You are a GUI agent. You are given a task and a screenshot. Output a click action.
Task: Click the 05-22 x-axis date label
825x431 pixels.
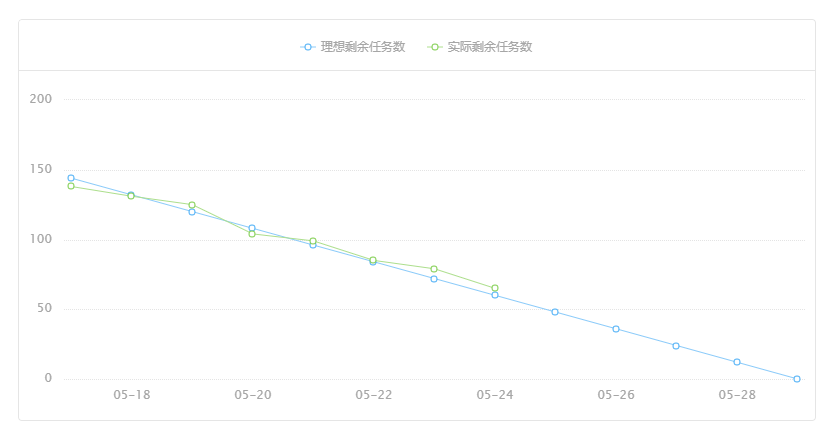pyautogui.click(x=374, y=395)
